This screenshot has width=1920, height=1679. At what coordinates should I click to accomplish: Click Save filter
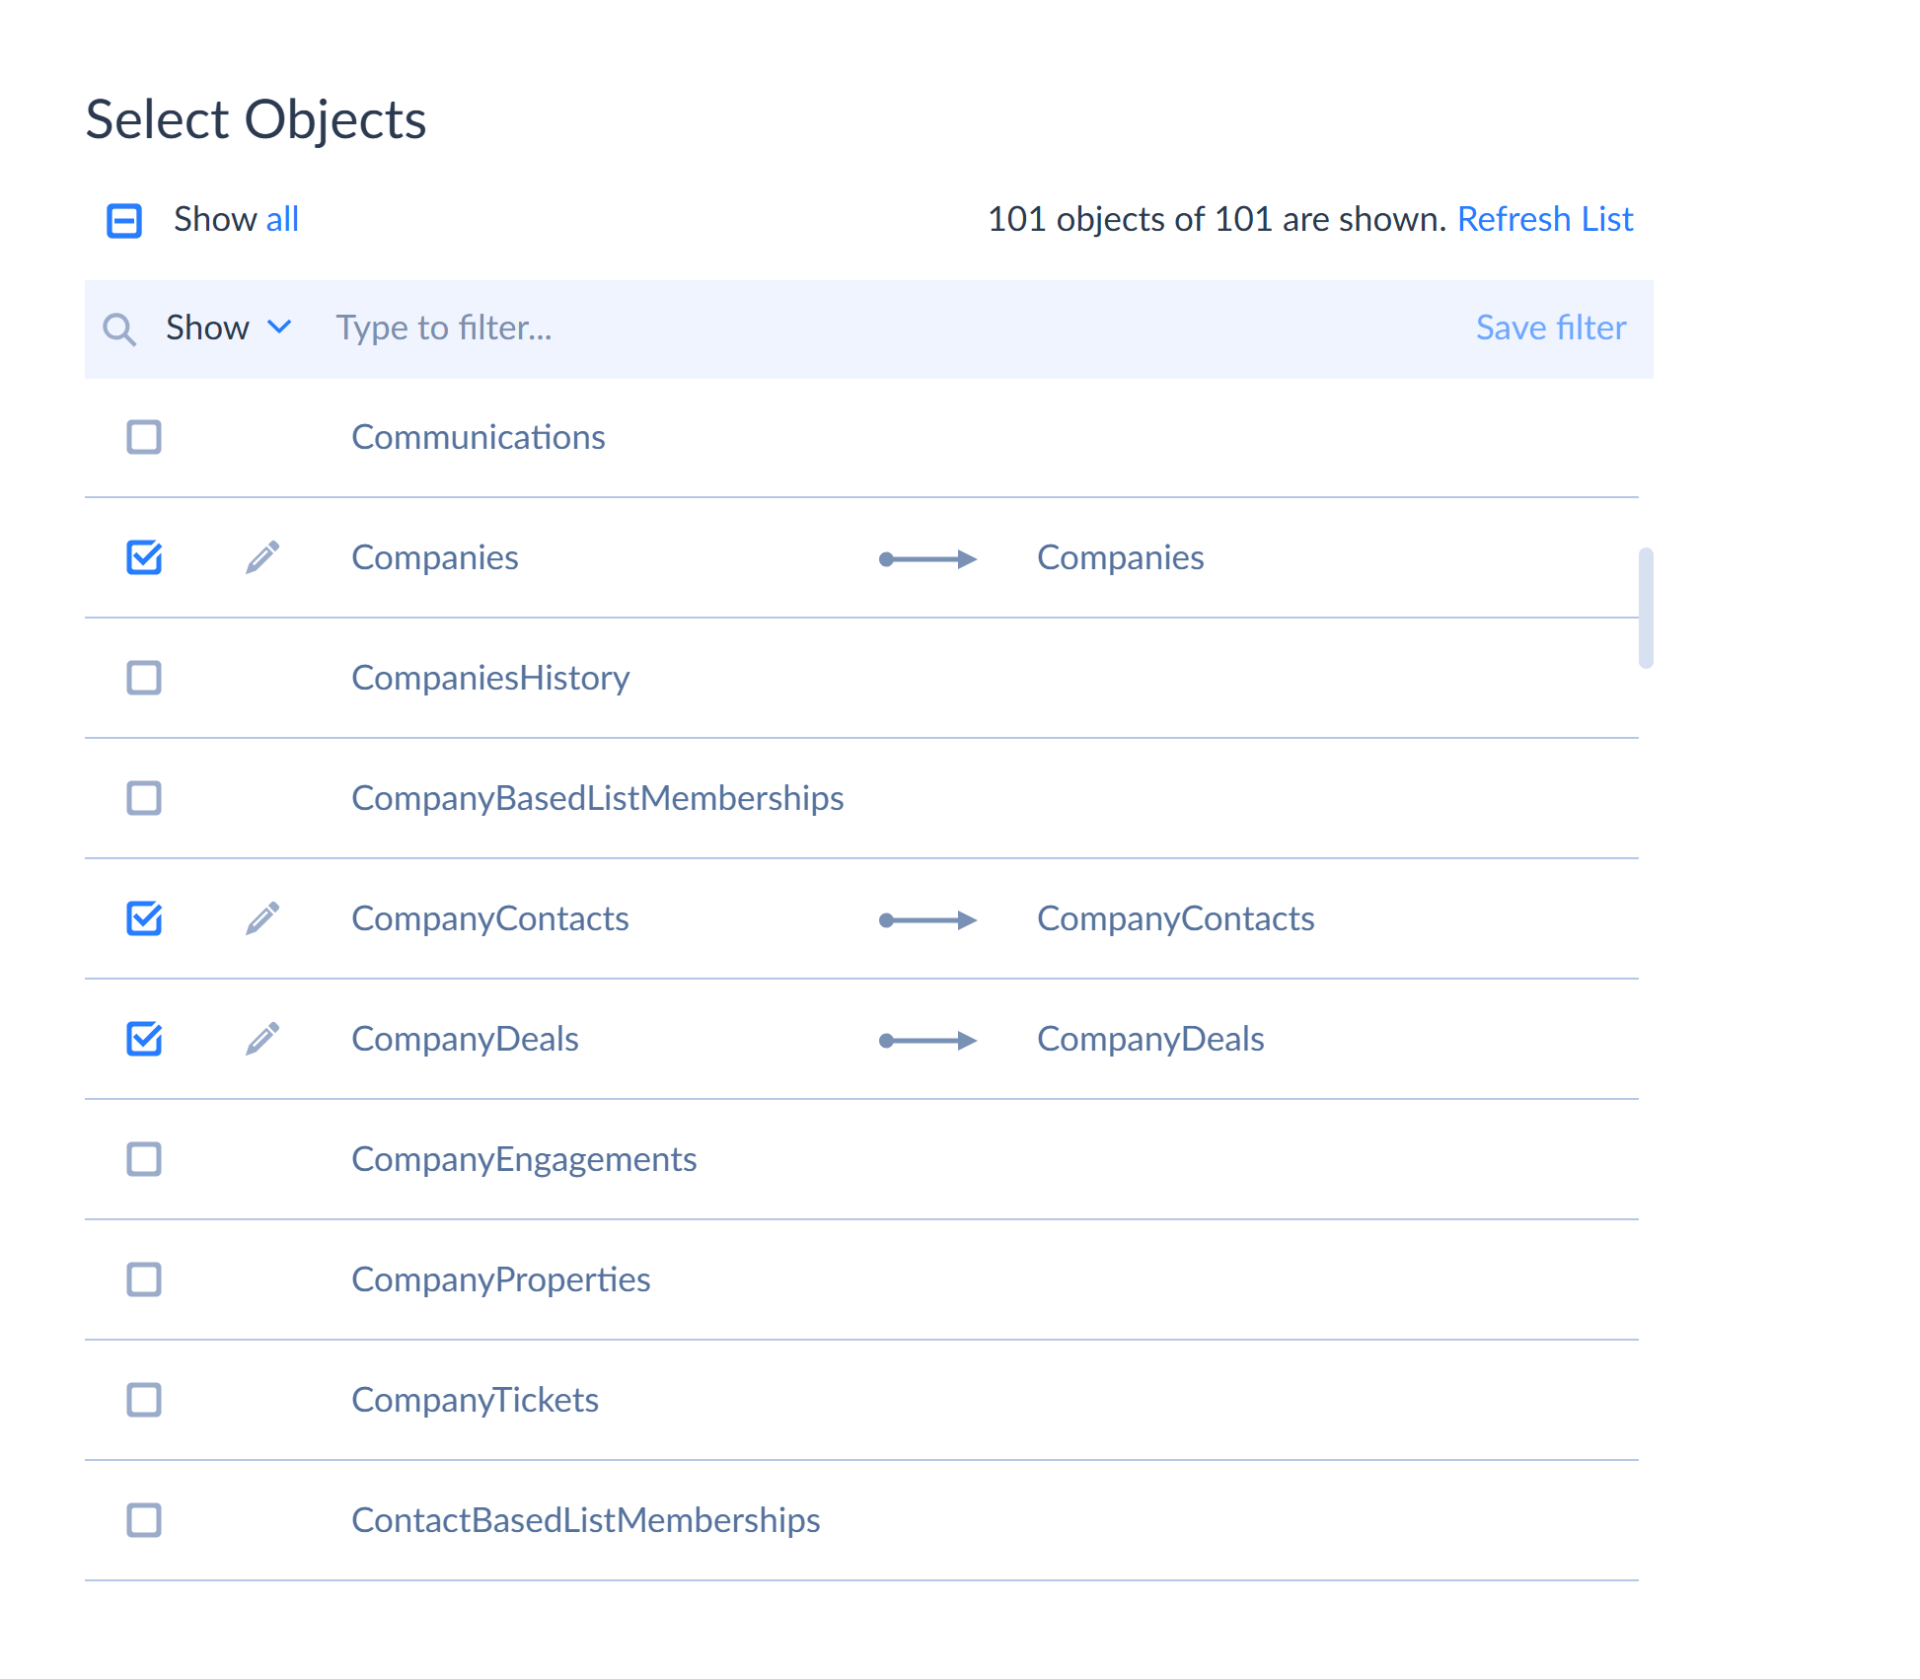(1551, 328)
